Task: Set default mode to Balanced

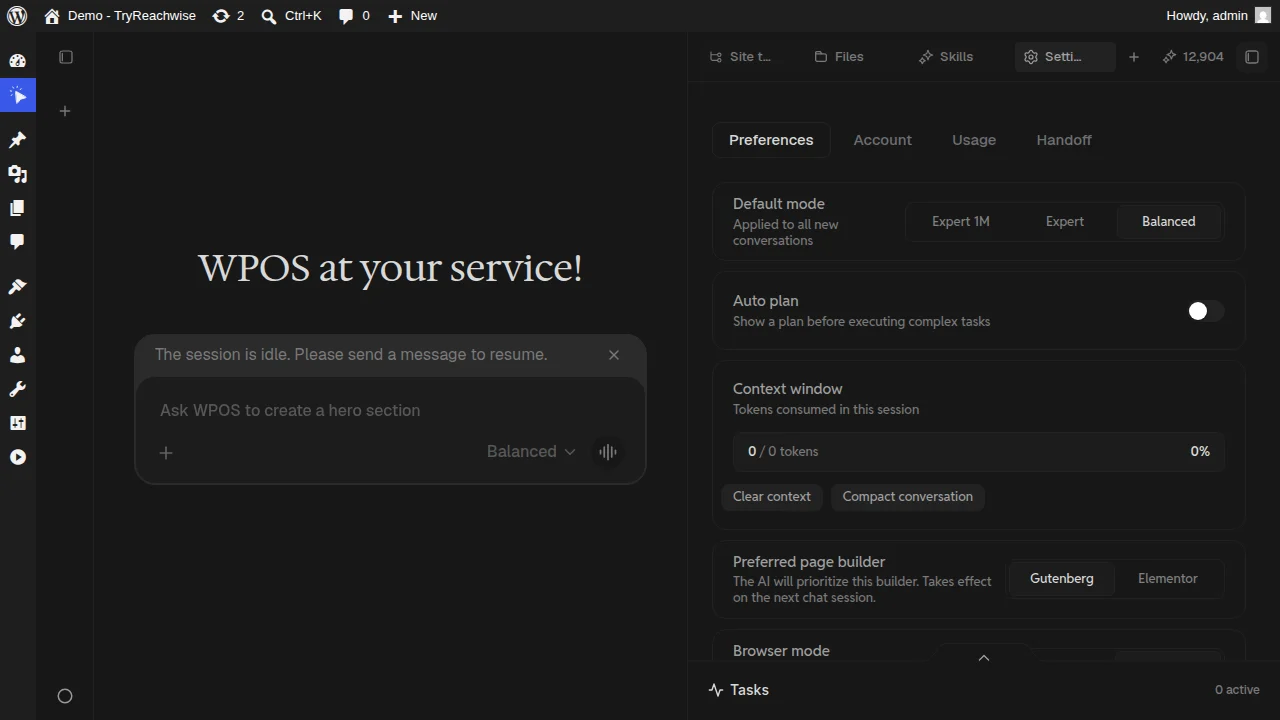Action: [1169, 222]
